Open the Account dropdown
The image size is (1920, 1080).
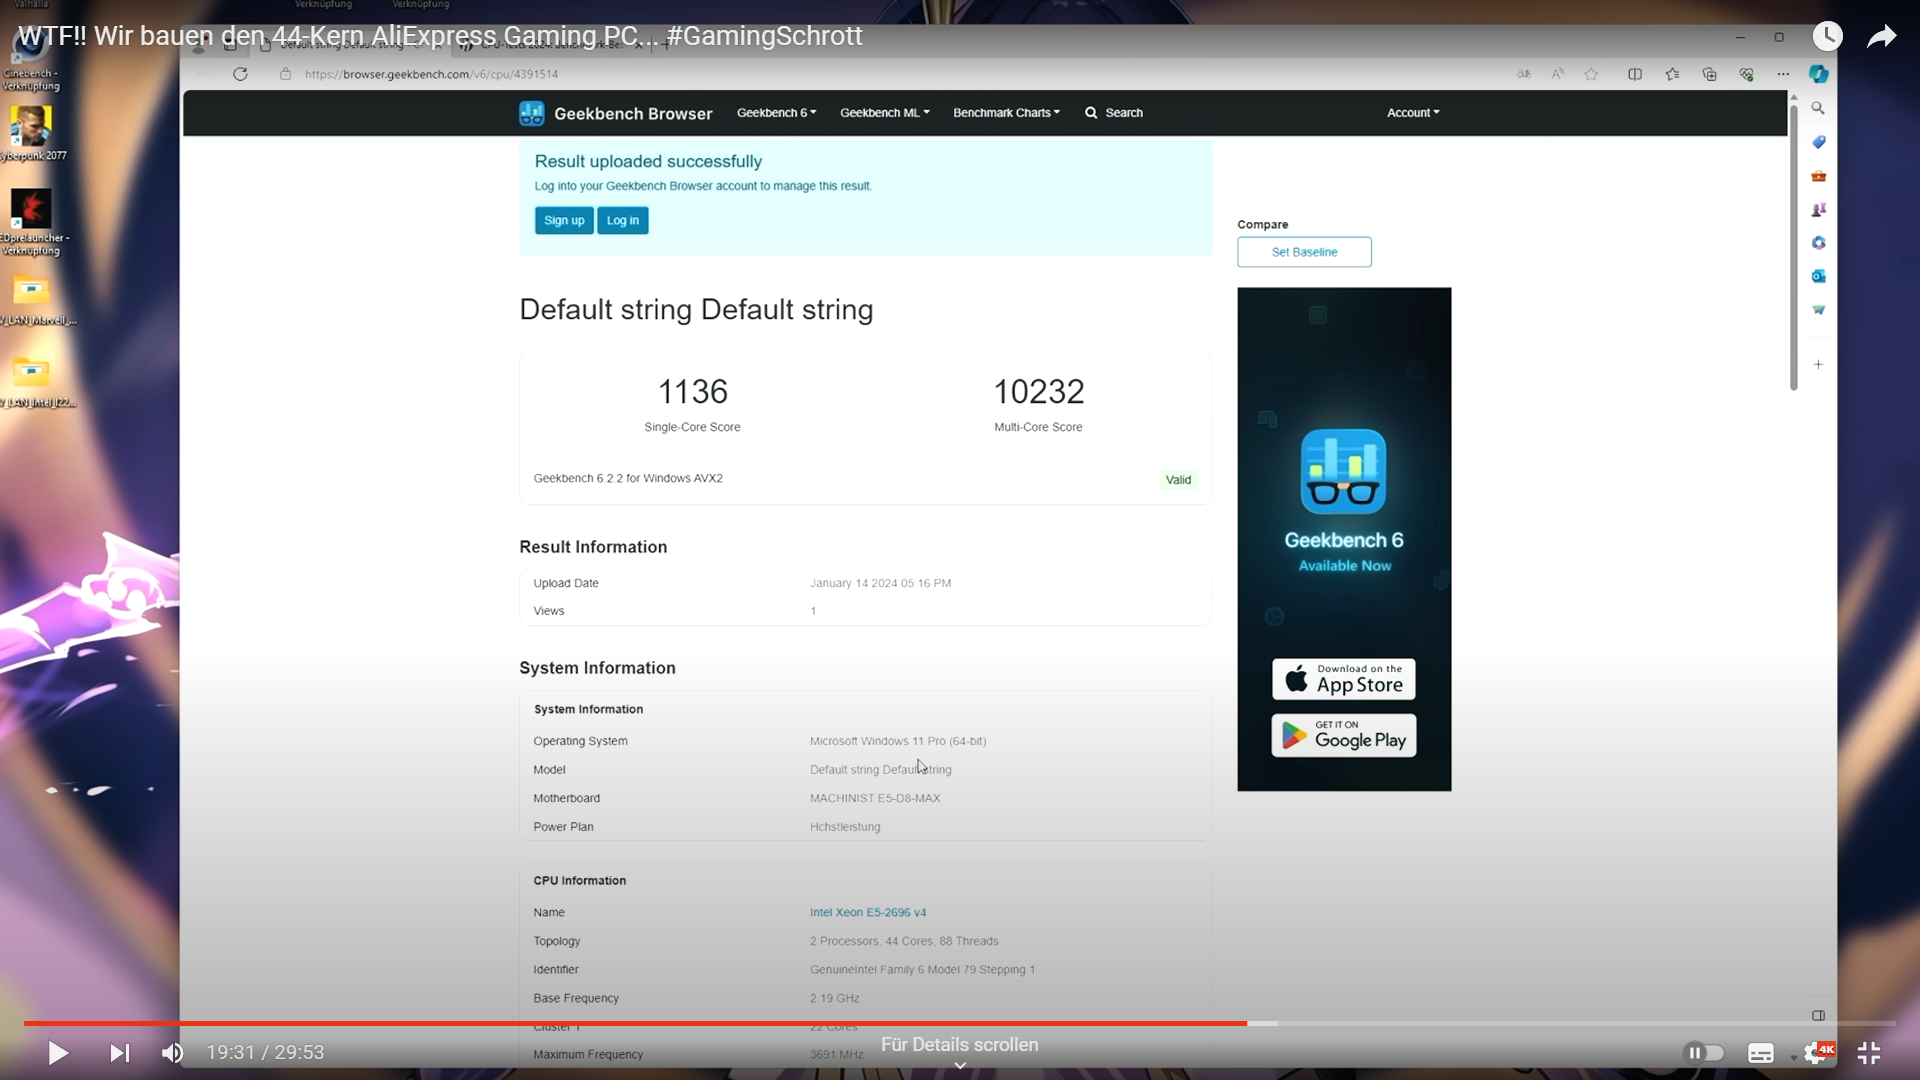click(1412, 112)
